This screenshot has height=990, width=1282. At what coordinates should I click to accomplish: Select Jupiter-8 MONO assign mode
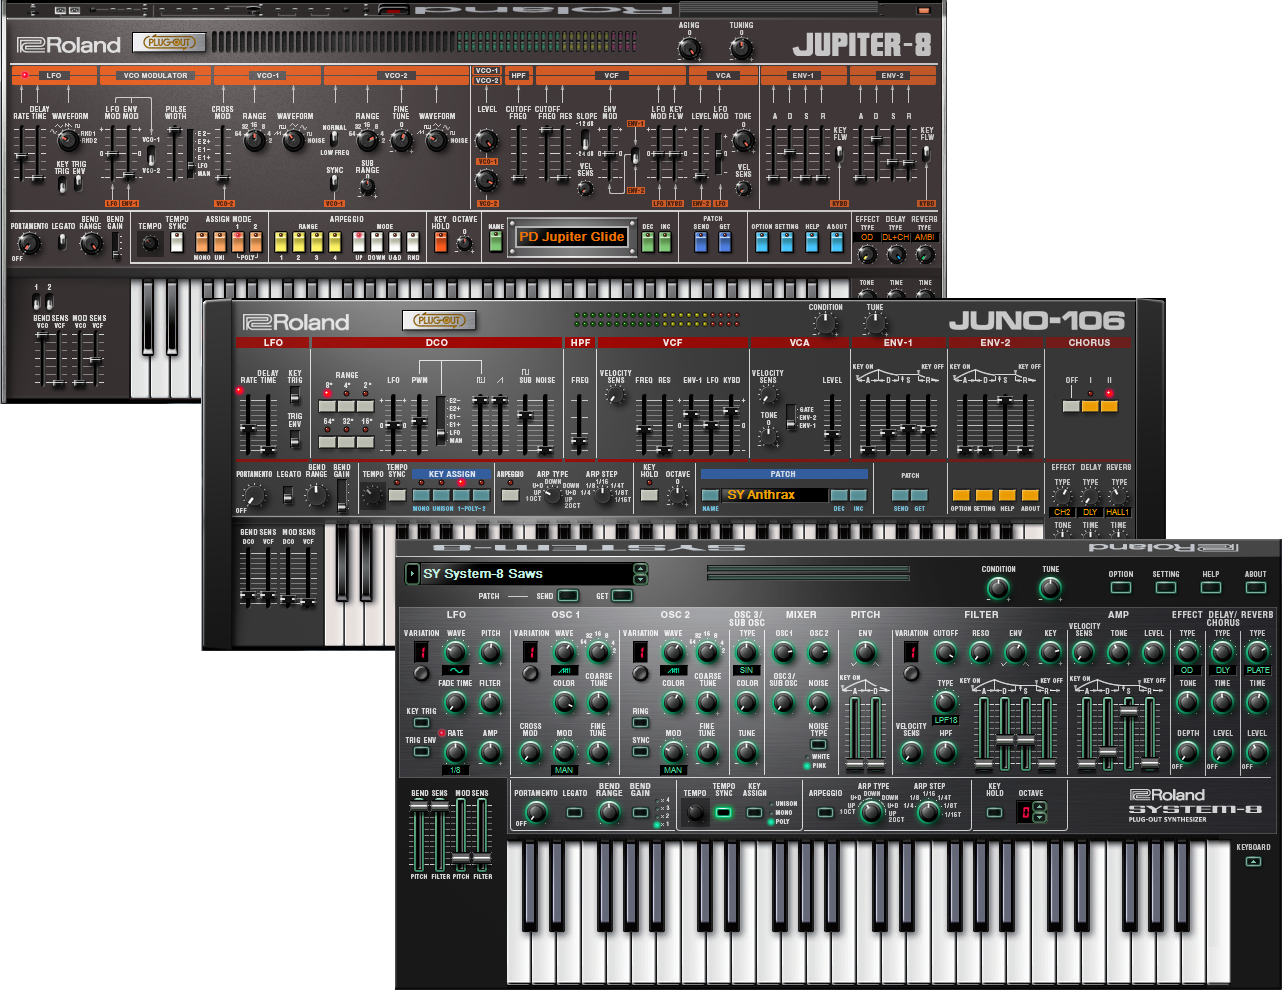pyautogui.click(x=201, y=241)
